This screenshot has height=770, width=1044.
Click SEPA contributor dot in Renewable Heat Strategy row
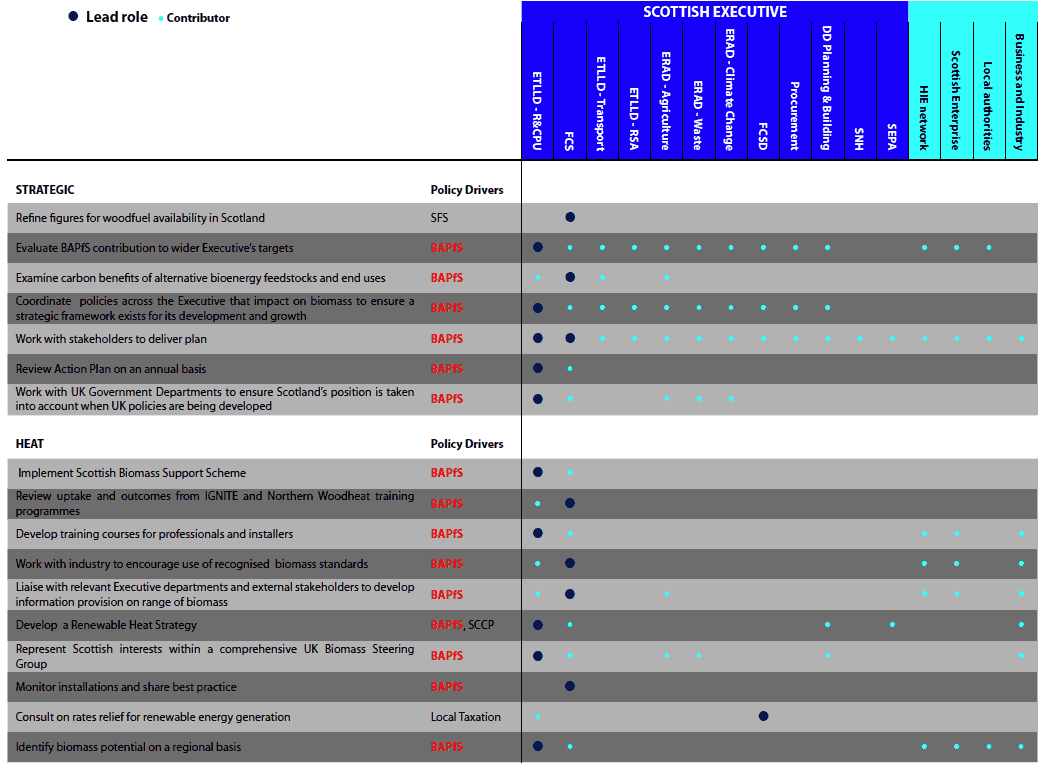(892, 625)
